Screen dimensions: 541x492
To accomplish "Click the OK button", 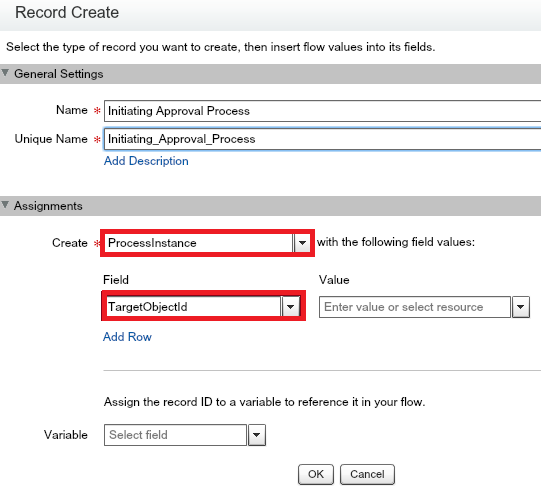I will pos(316,474).
